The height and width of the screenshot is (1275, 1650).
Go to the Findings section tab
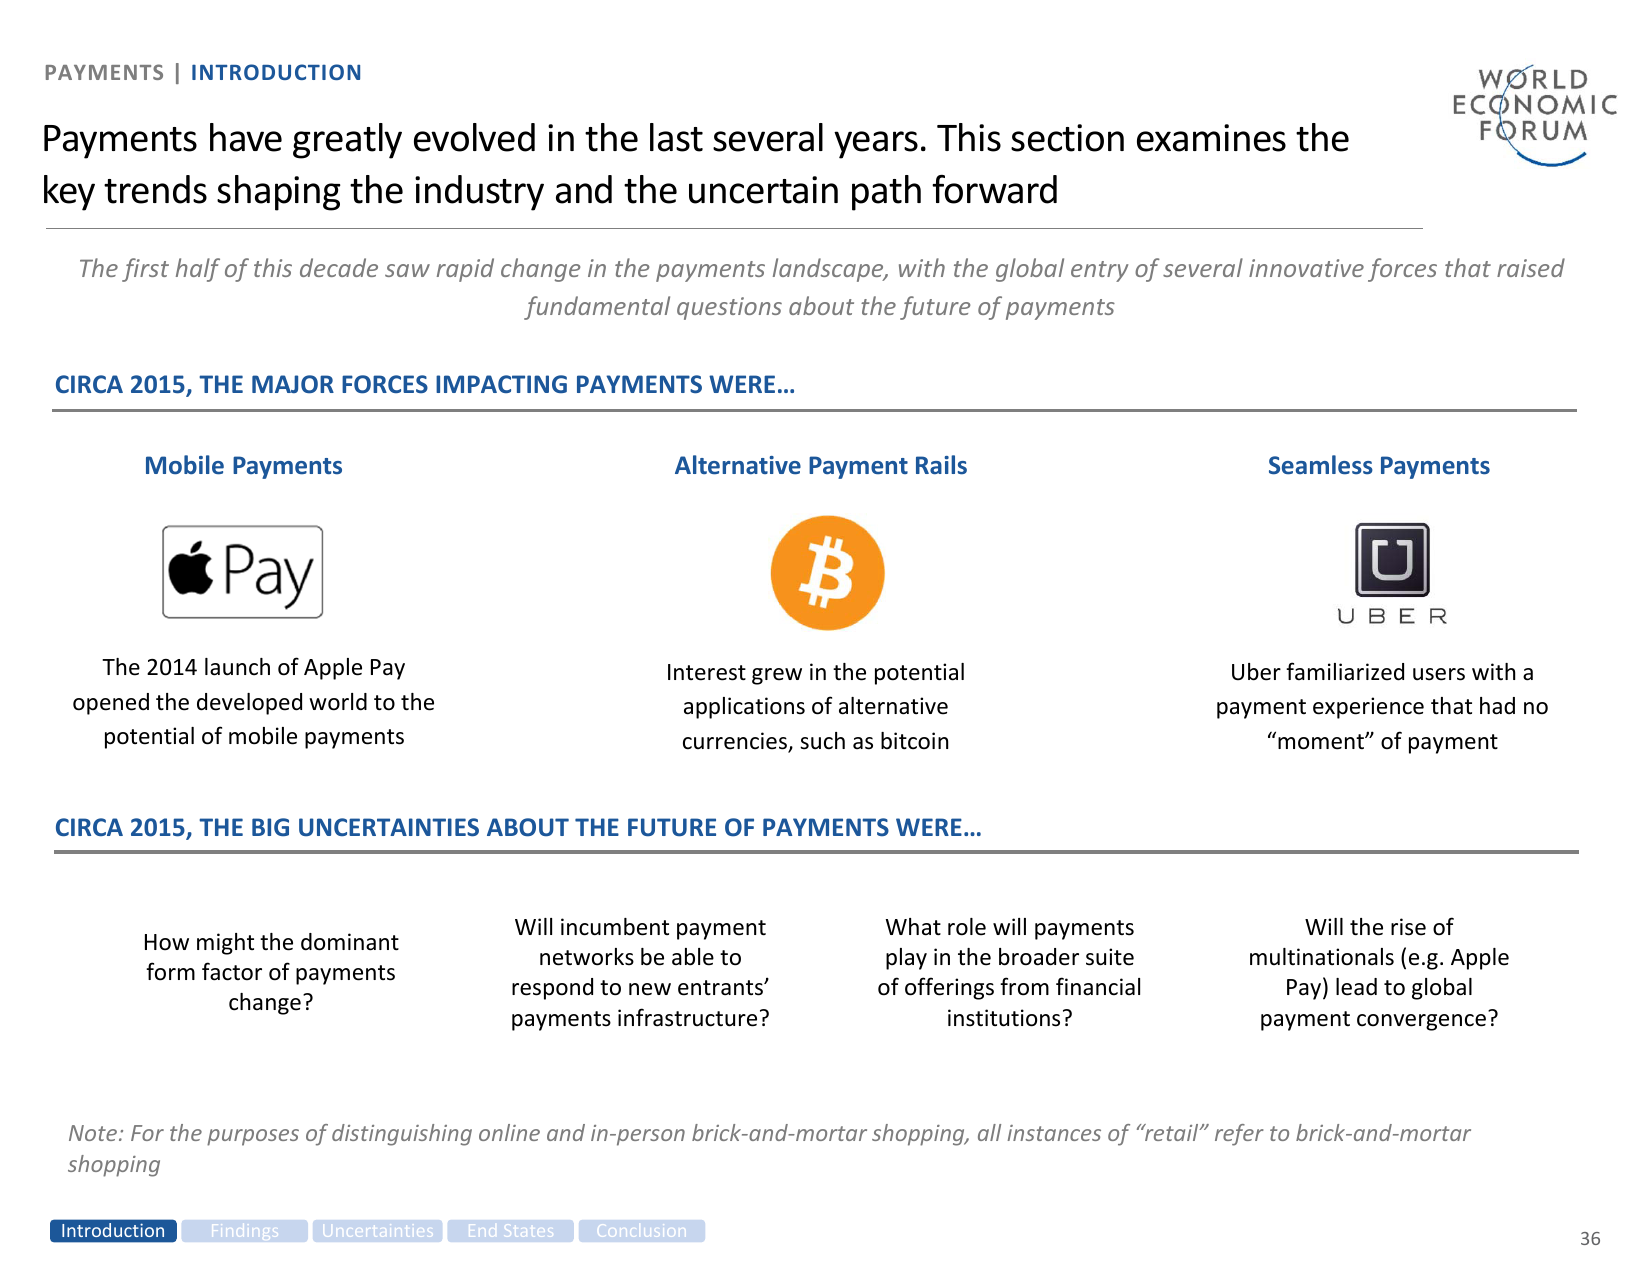[x=244, y=1231]
